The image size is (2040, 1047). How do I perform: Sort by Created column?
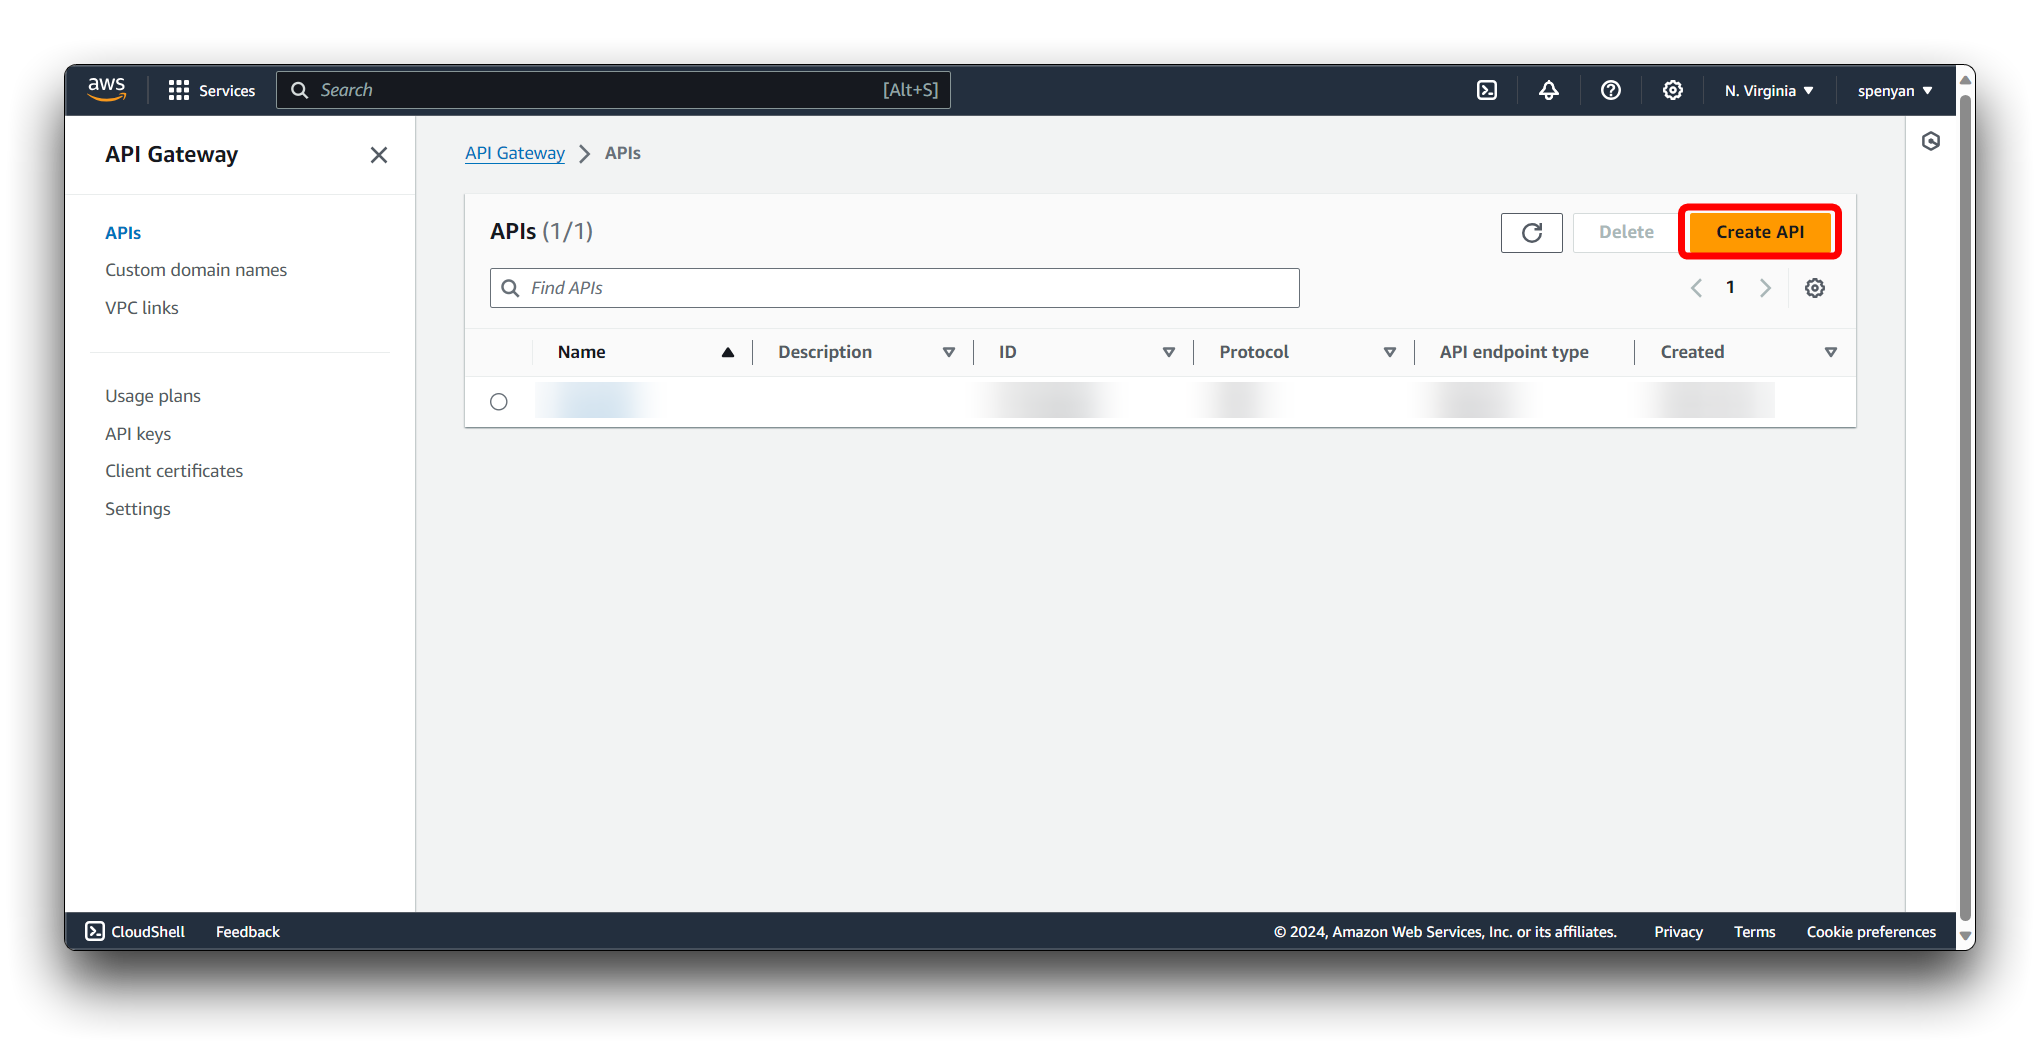[x=1831, y=352]
